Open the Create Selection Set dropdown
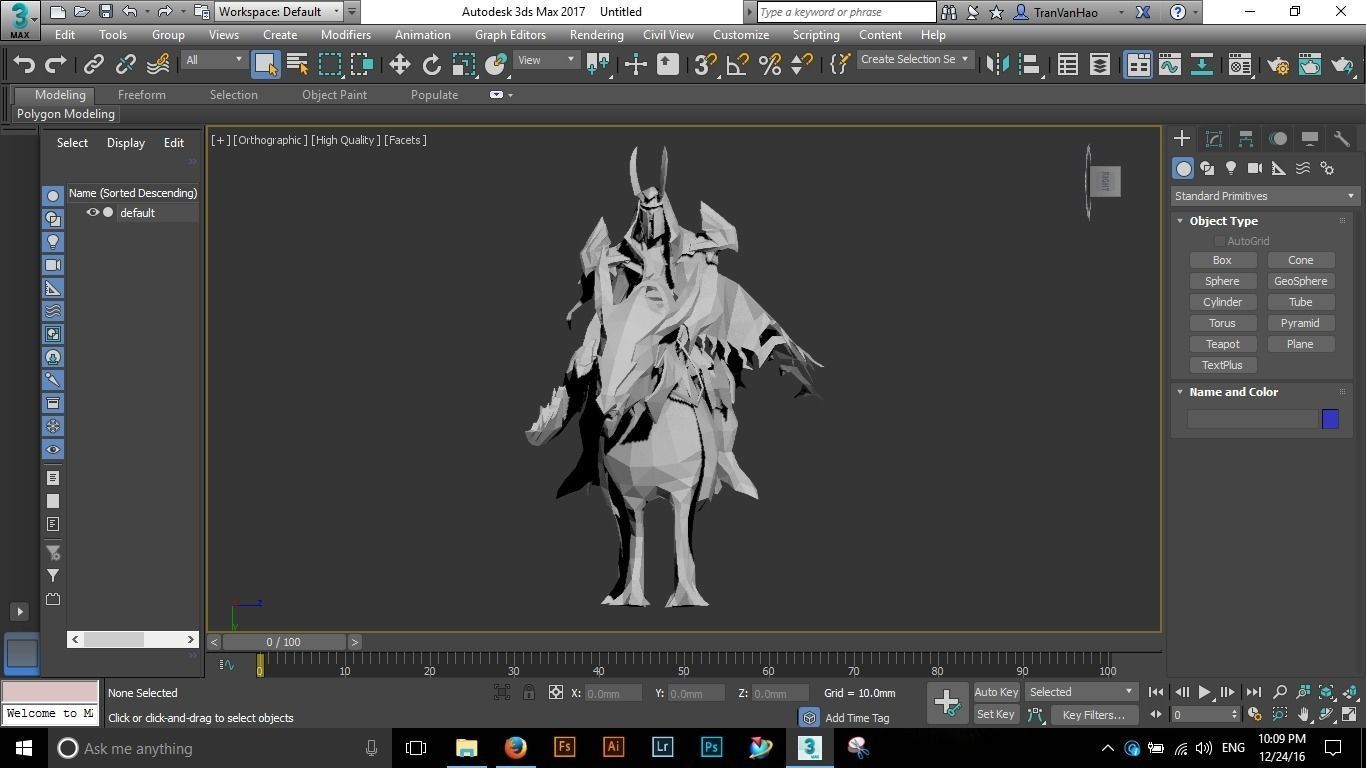1366x768 pixels. [914, 60]
